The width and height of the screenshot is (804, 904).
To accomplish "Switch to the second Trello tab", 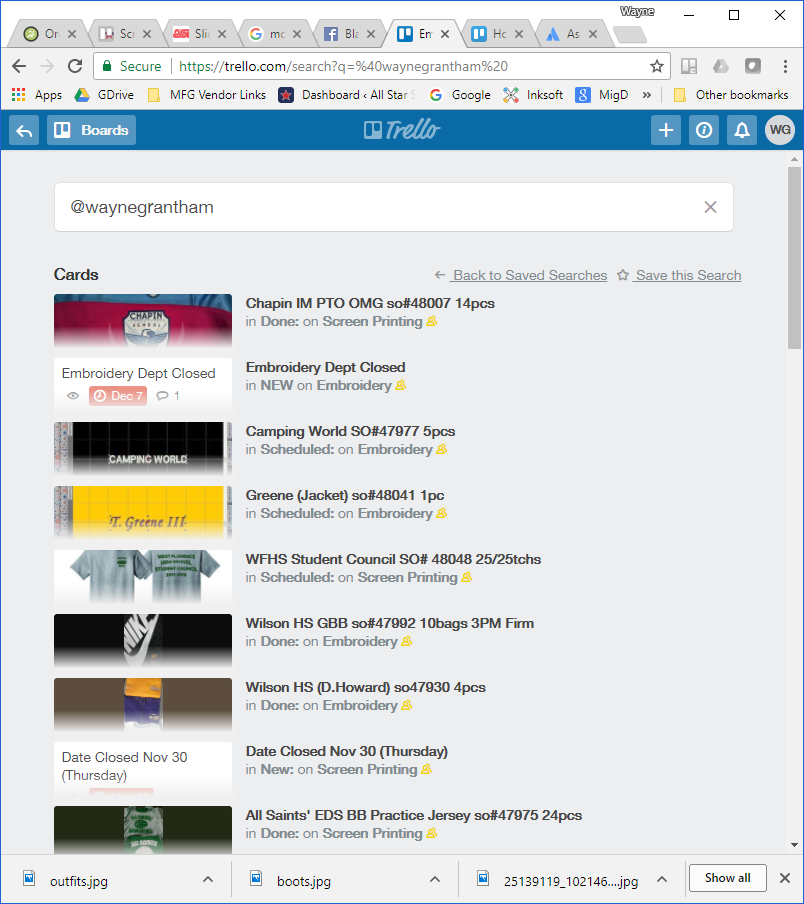I will click(x=497, y=34).
